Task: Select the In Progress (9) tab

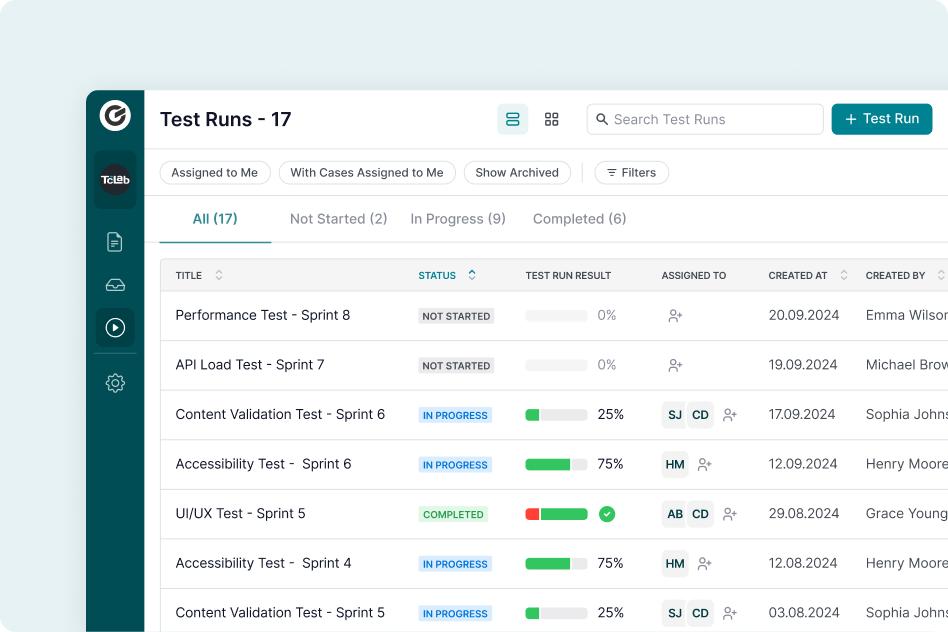Action: pyautogui.click(x=458, y=219)
